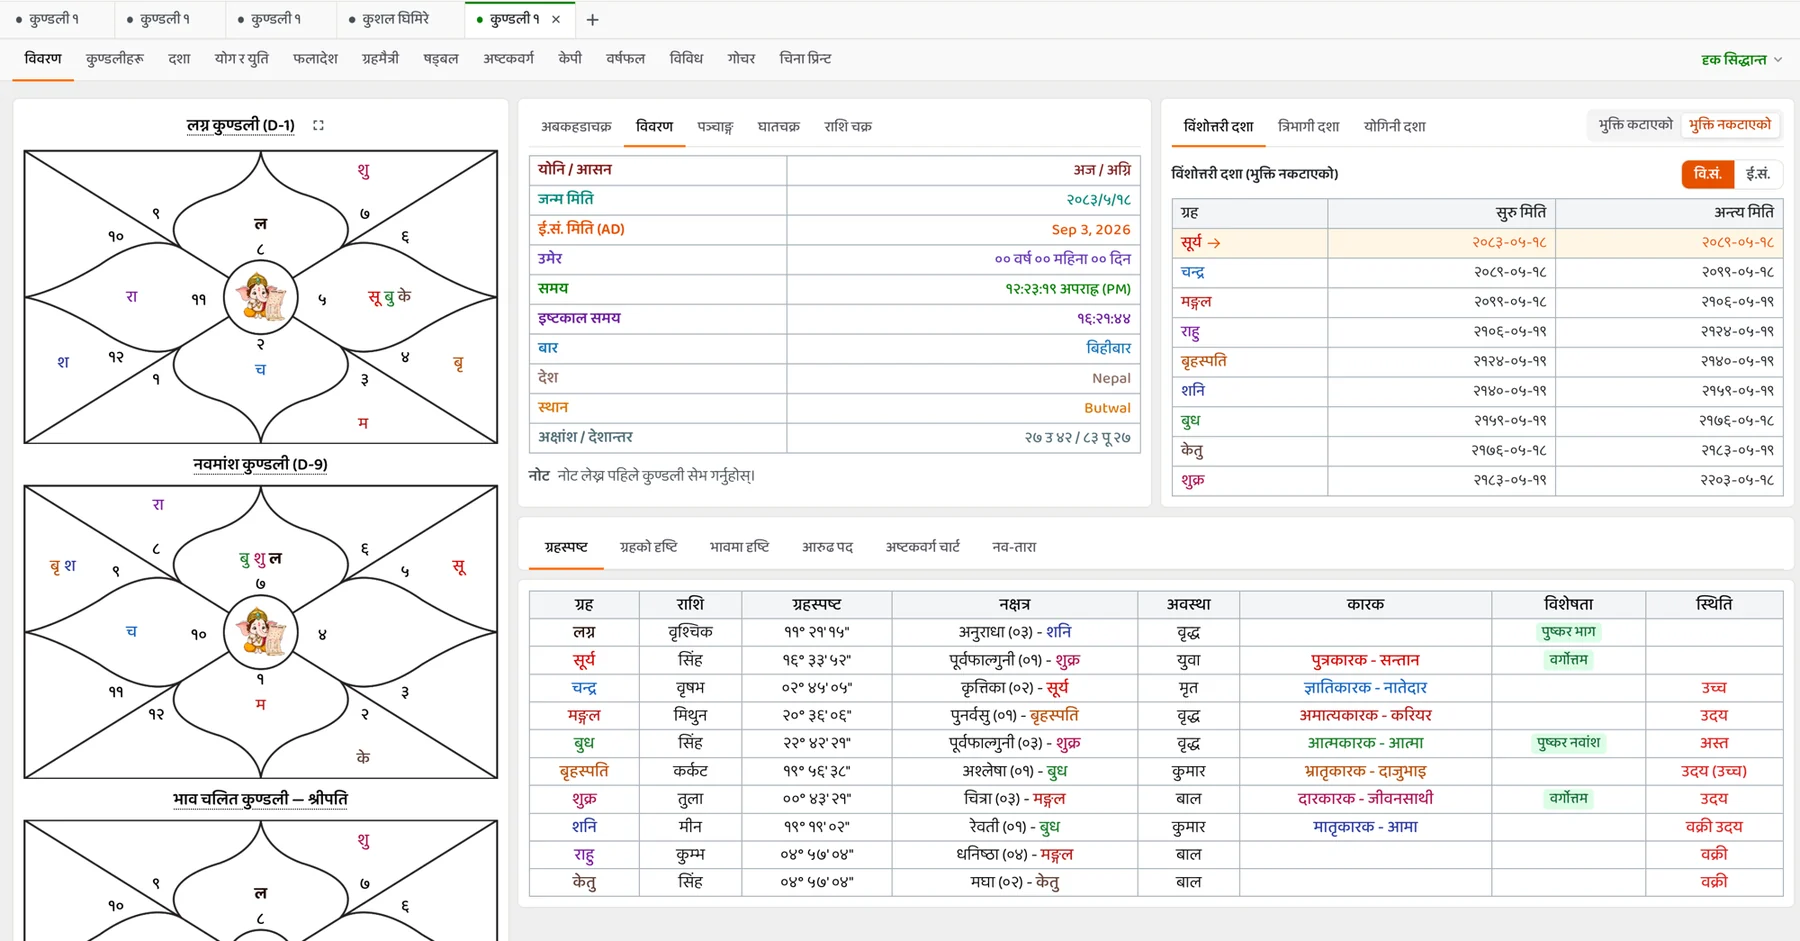Image resolution: width=1800 pixels, height=941 pixels.
Task: Open the बृहस्पति dasha row starting २१२४-०५-१९
Action: point(1477,361)
